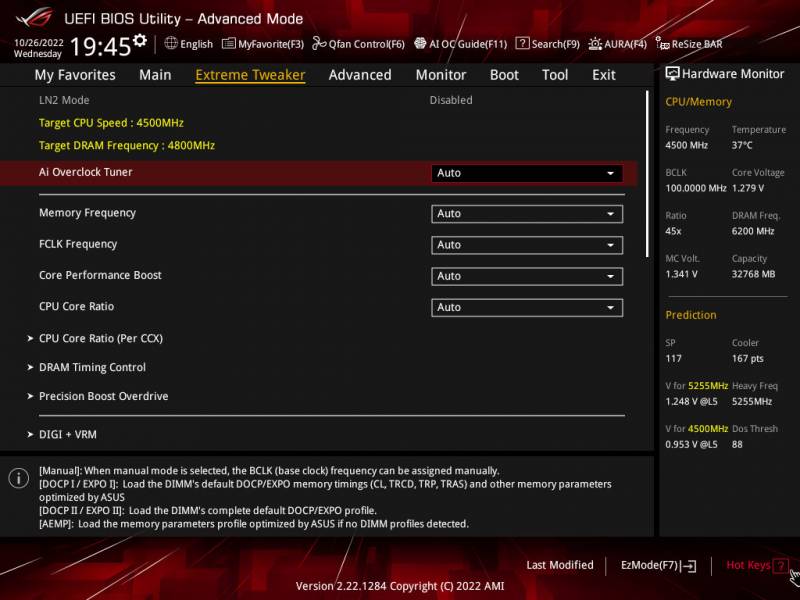The height and width of the screenshot is (600, 800).
Task: Click the AURA lighting icon
Action: point(595,44)
